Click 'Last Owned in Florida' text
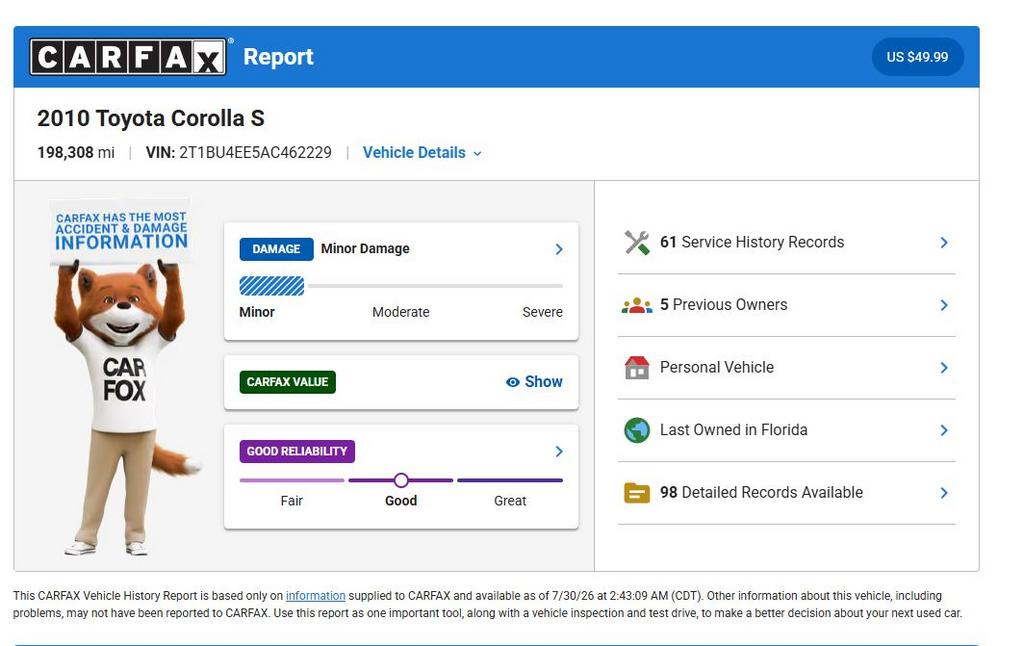1024x646 pixels. coord(733,430)
